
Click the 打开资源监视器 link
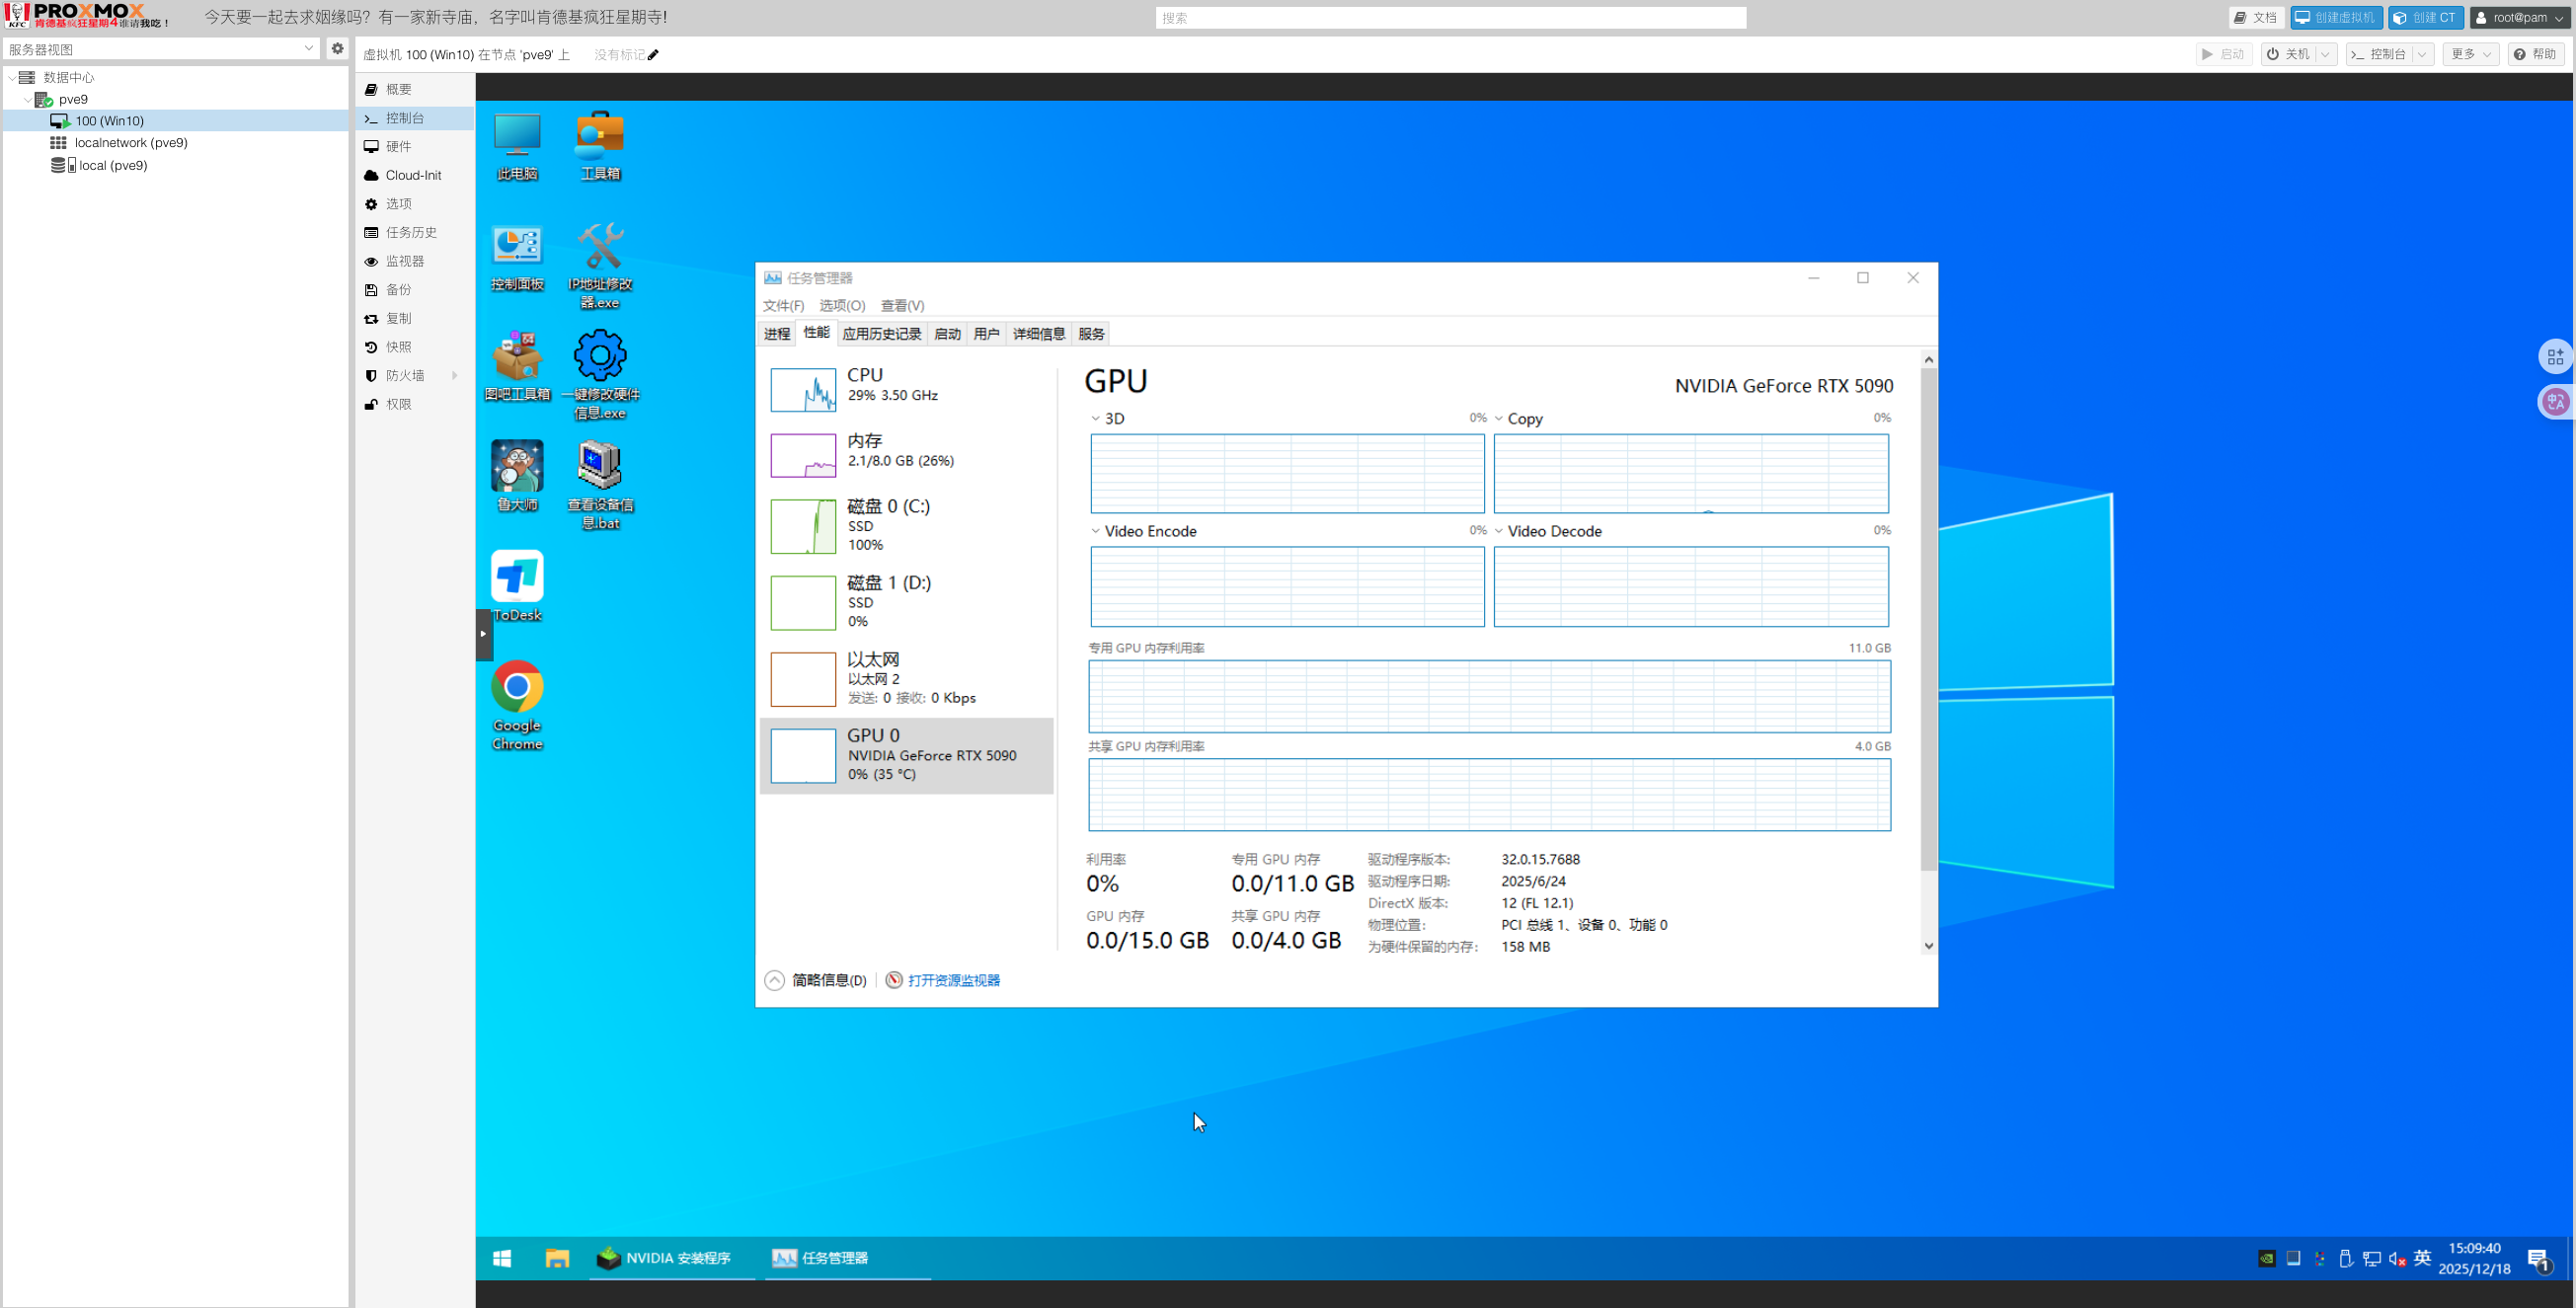pos(953,980)
